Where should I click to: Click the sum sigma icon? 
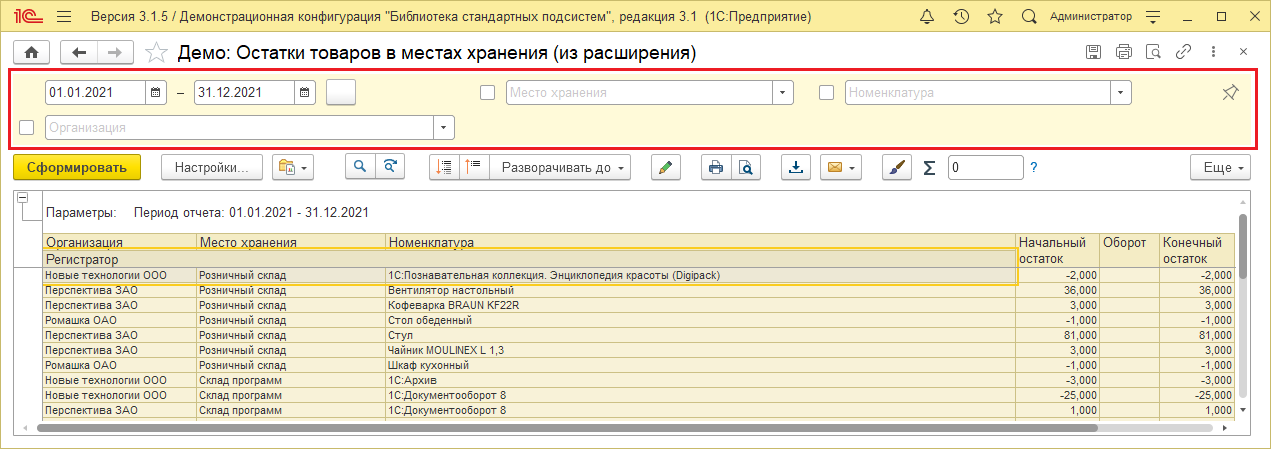[929, 167]
